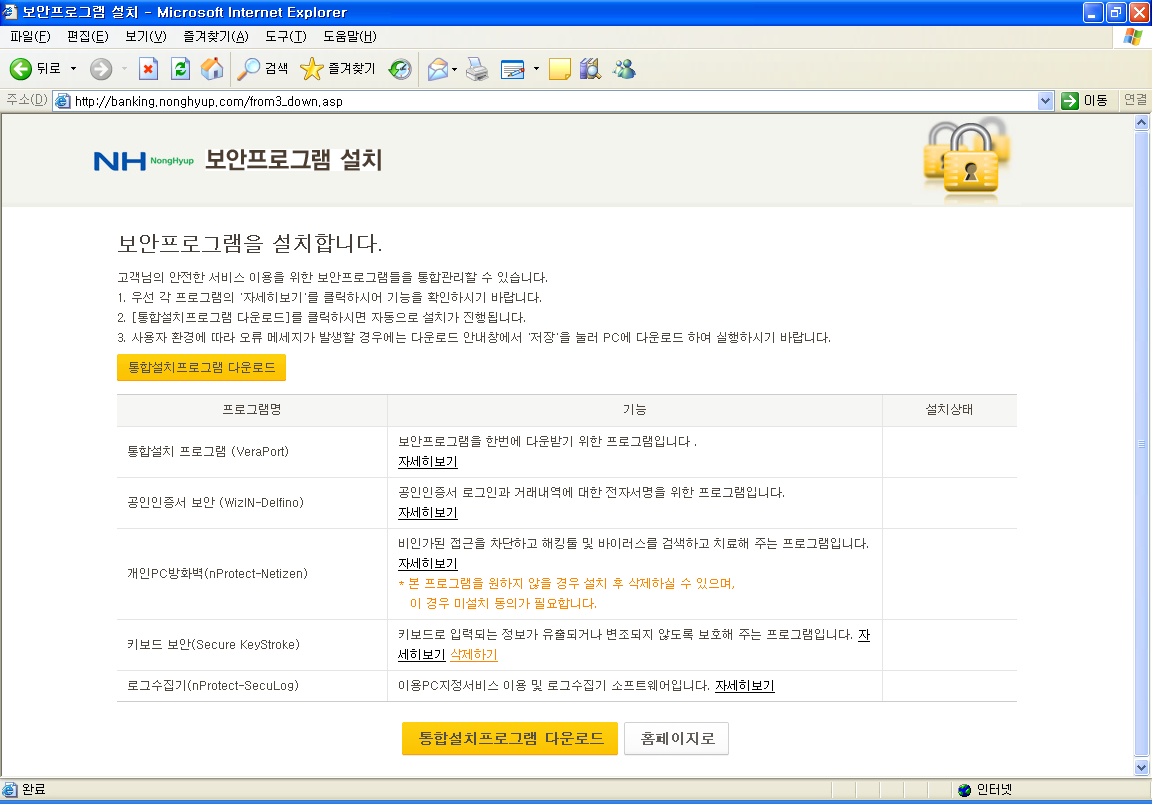Viewport: 1152px width, 811px height.
Task: Open 자세히보기 link for Secure KeyStroke row
Action: [422, 655]
